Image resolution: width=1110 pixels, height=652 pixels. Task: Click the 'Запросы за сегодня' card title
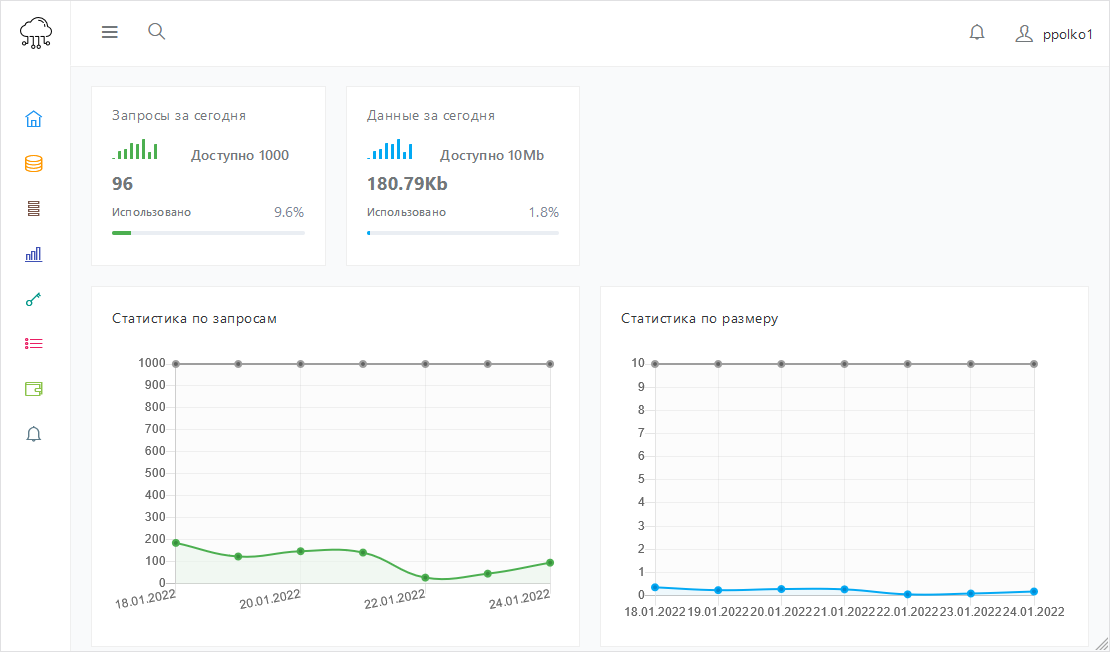click(179, 115)
